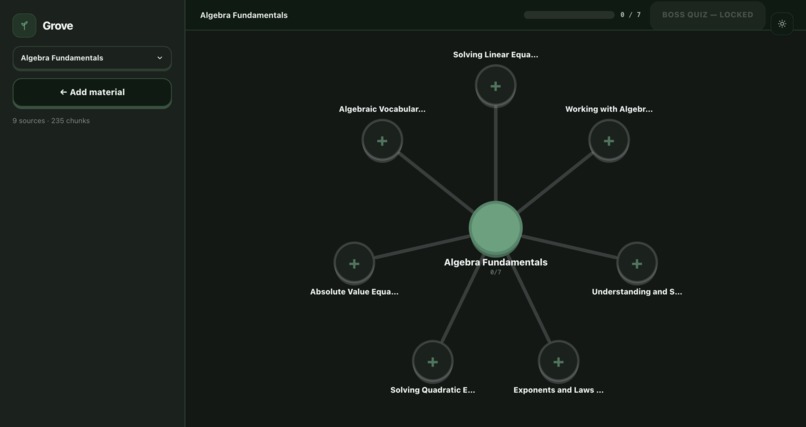Click the Add material button
Screen dimensions: 806x427
pos(92,92)
